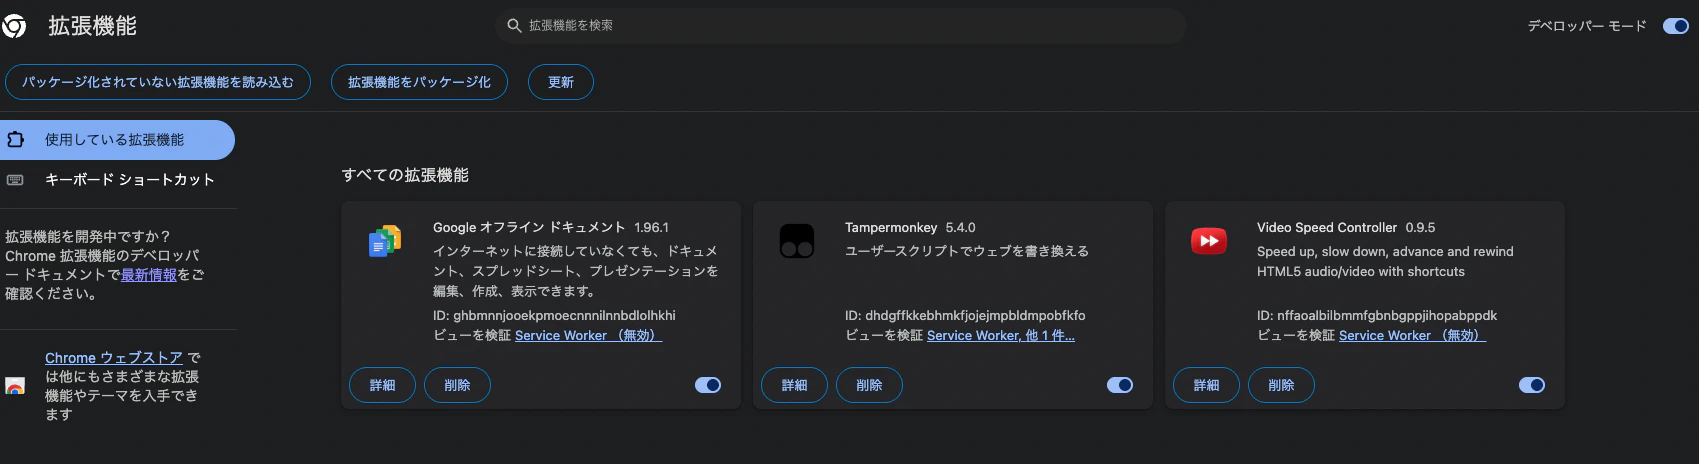Open the キーボード ショートカット sidebar item

click(117, 180)
